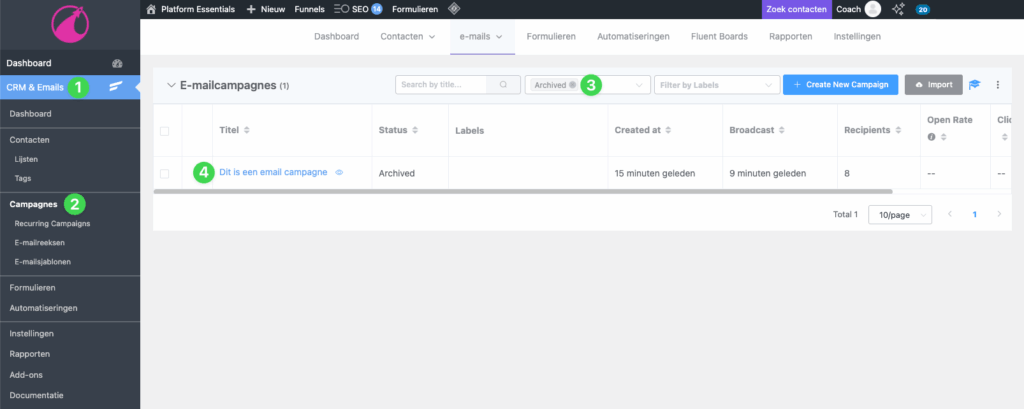Sort by Titel column sort arrows
This screenshot has height=409, width=1024.
(x=247, y=130)
